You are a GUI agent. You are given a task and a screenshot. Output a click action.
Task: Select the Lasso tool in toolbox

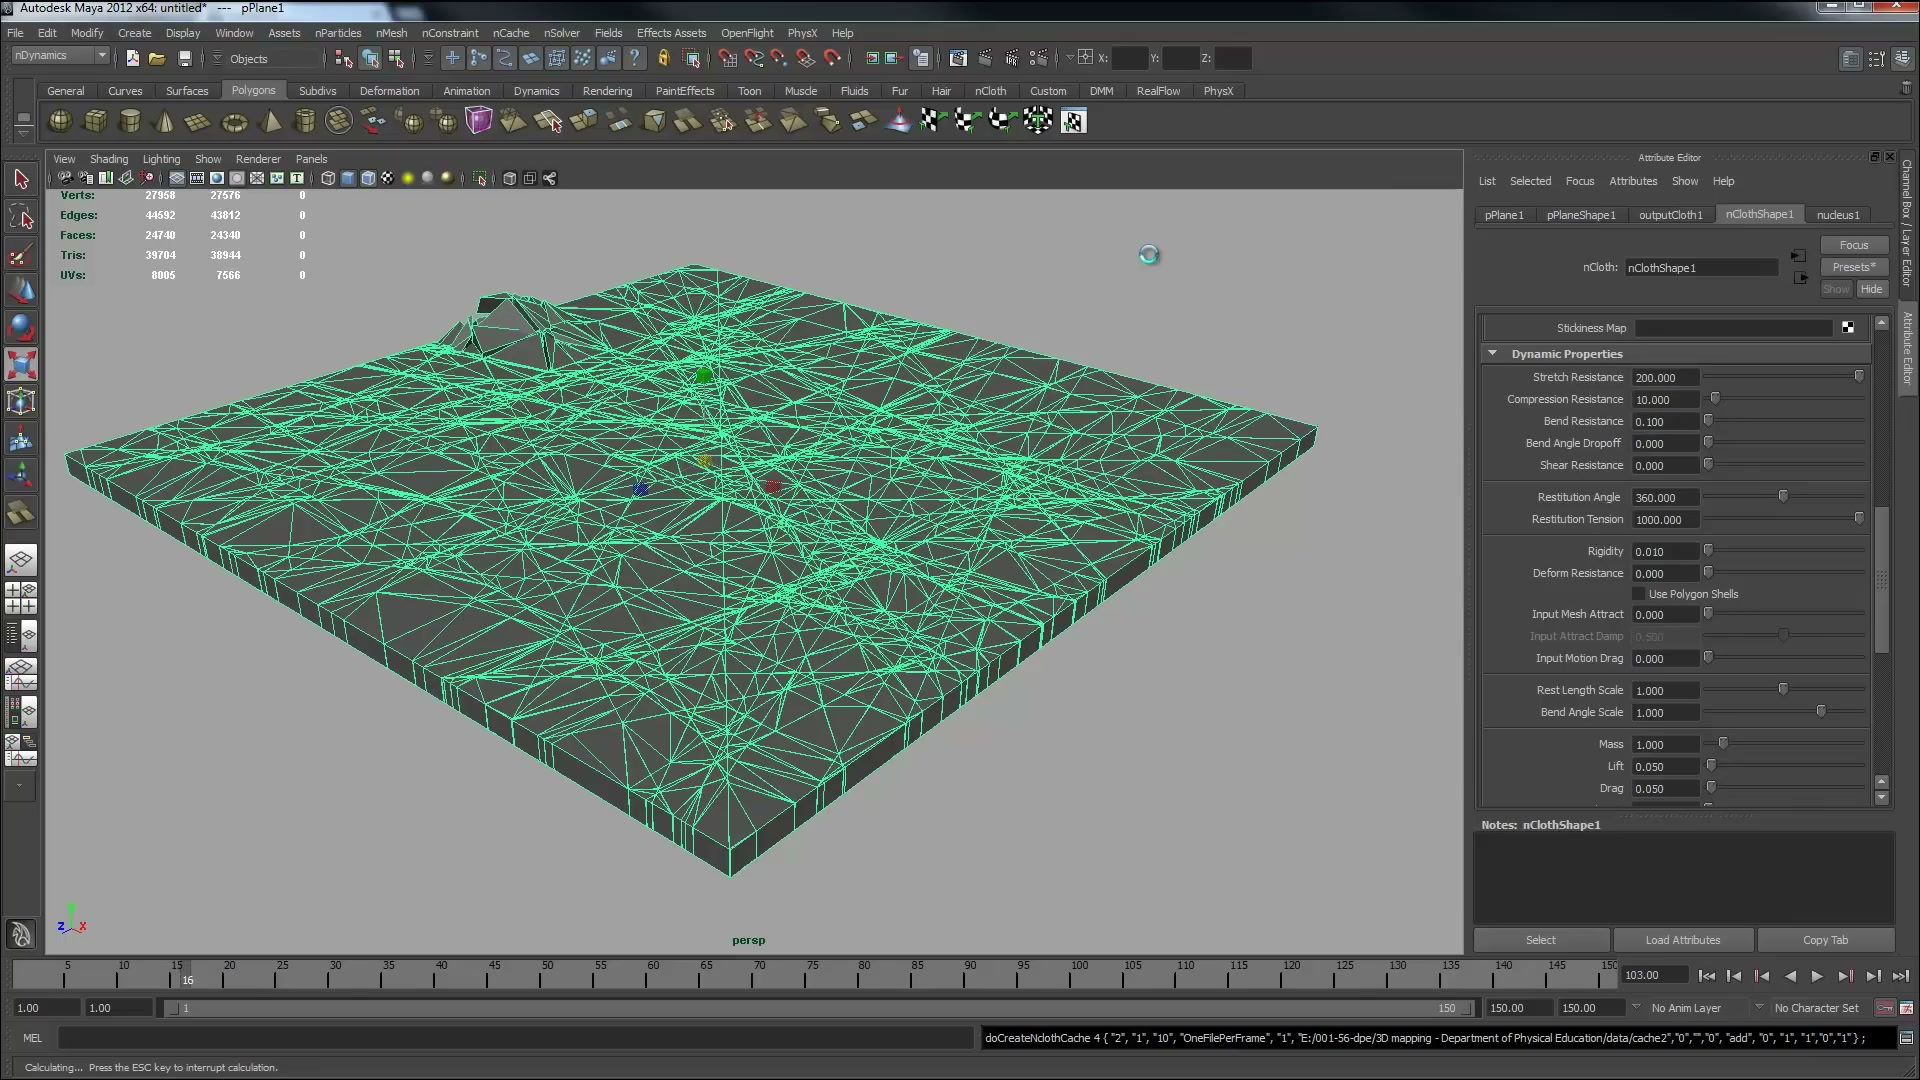pos(21,217)
